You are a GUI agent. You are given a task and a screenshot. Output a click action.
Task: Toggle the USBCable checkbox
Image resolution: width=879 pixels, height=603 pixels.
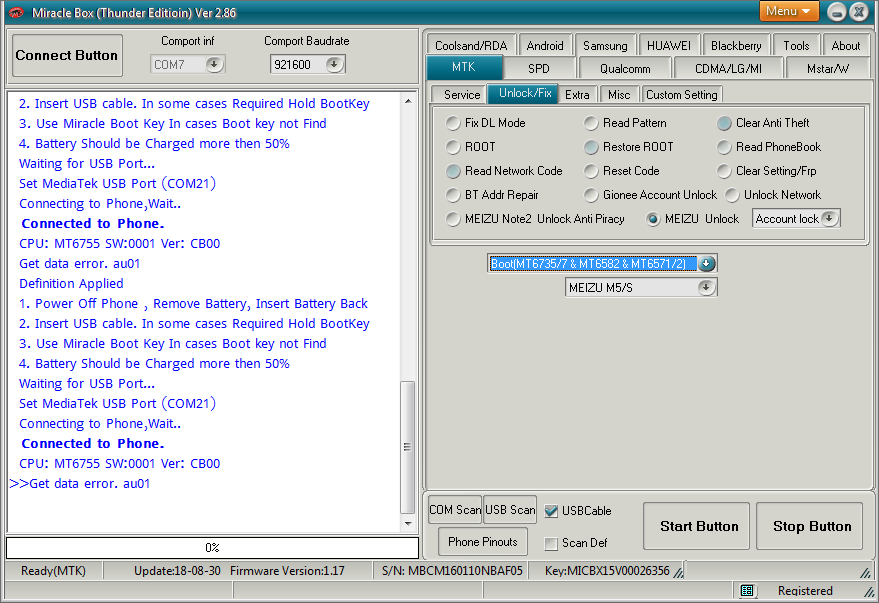[551, 511]
